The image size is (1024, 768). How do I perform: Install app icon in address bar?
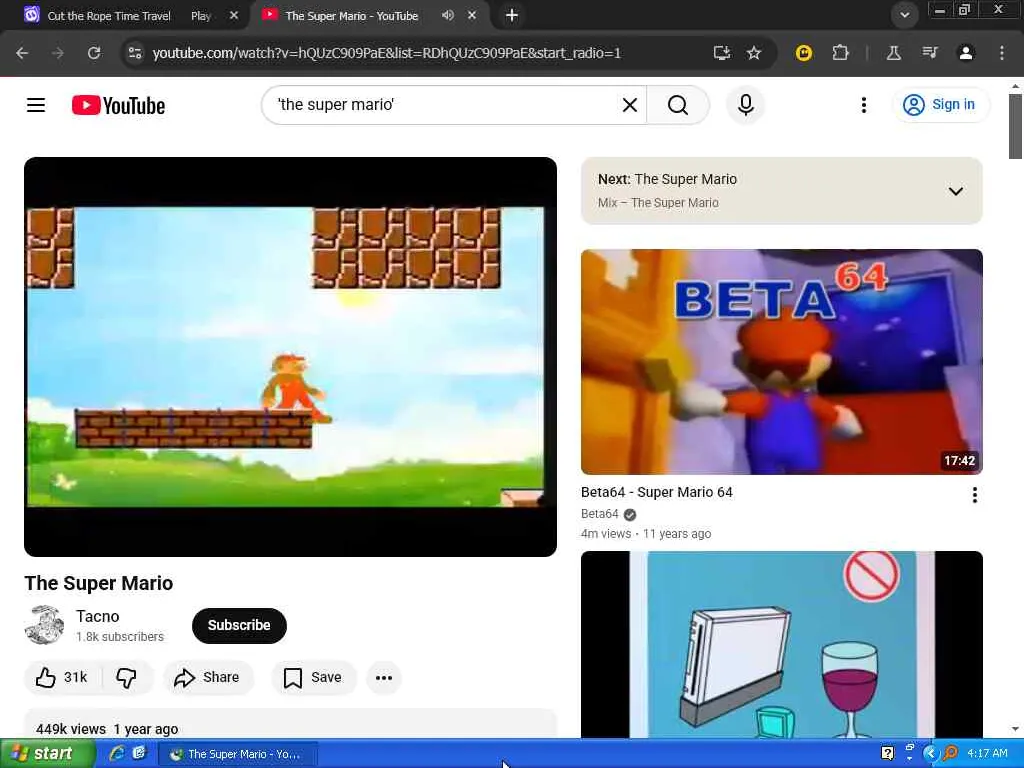point(721,53)
